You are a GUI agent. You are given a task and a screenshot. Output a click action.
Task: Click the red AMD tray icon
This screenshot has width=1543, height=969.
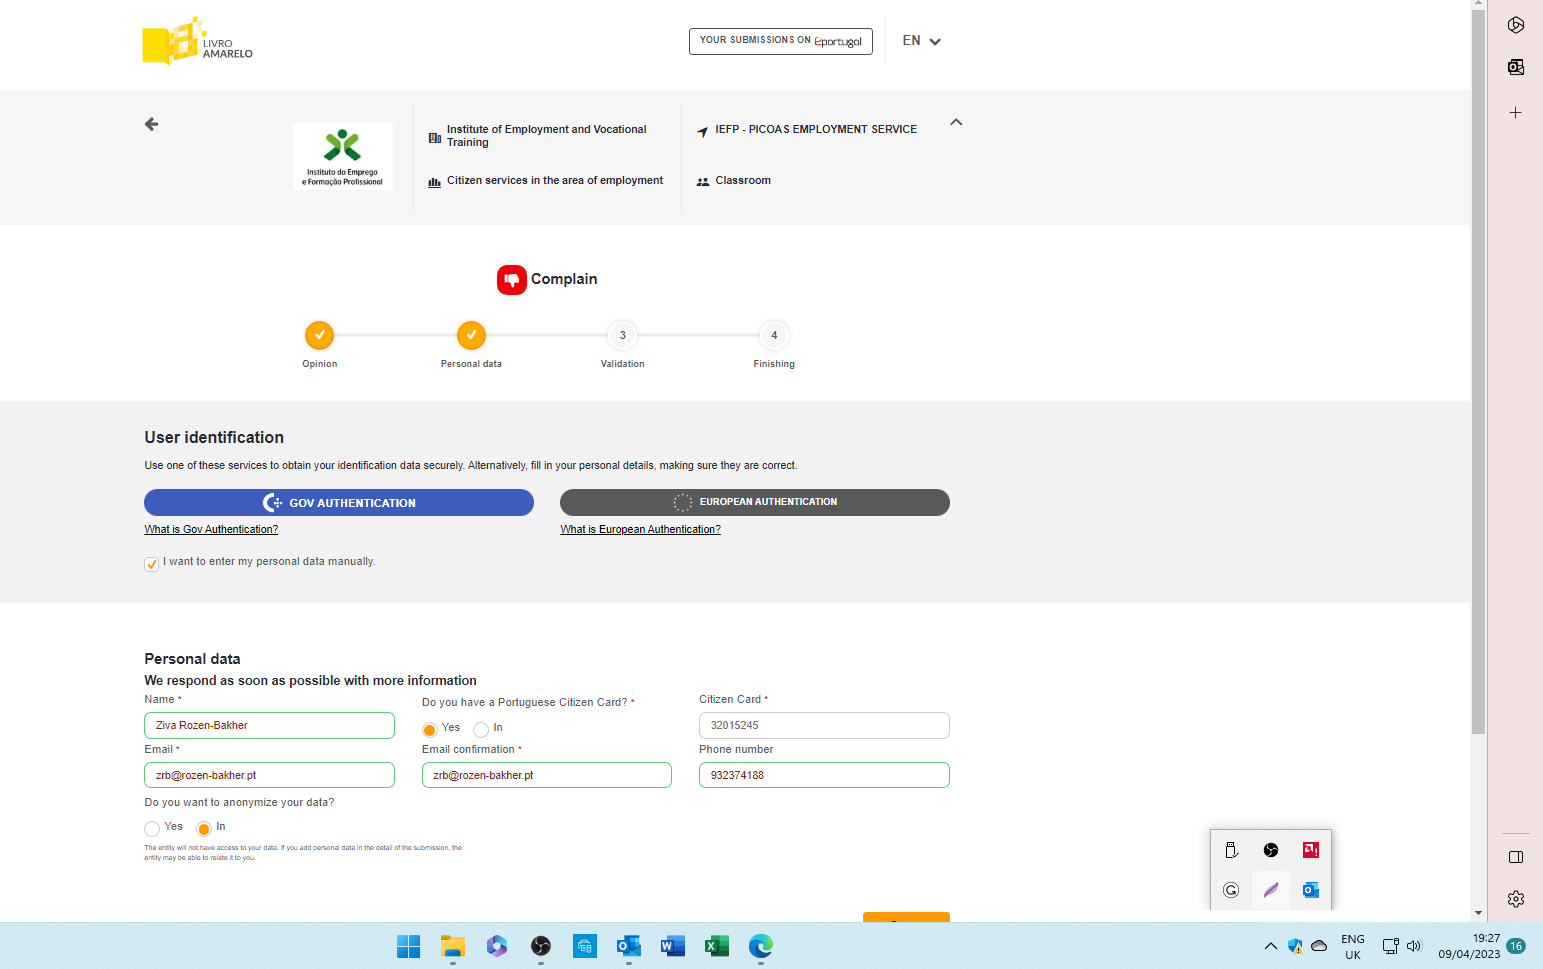pyautogui.click(x=1311, y=850)
